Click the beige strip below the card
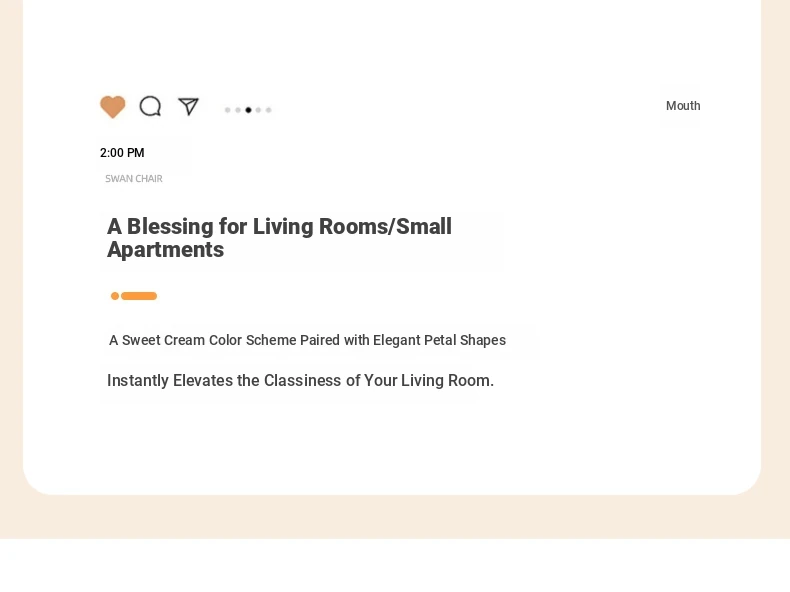This screenshot has height=592, width=790. tap(395, 518)
